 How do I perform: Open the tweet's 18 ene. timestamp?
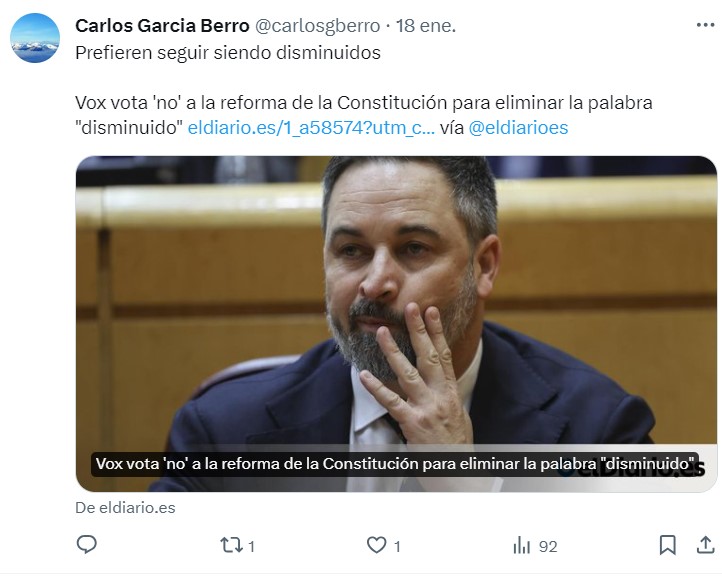pos(426,26)
